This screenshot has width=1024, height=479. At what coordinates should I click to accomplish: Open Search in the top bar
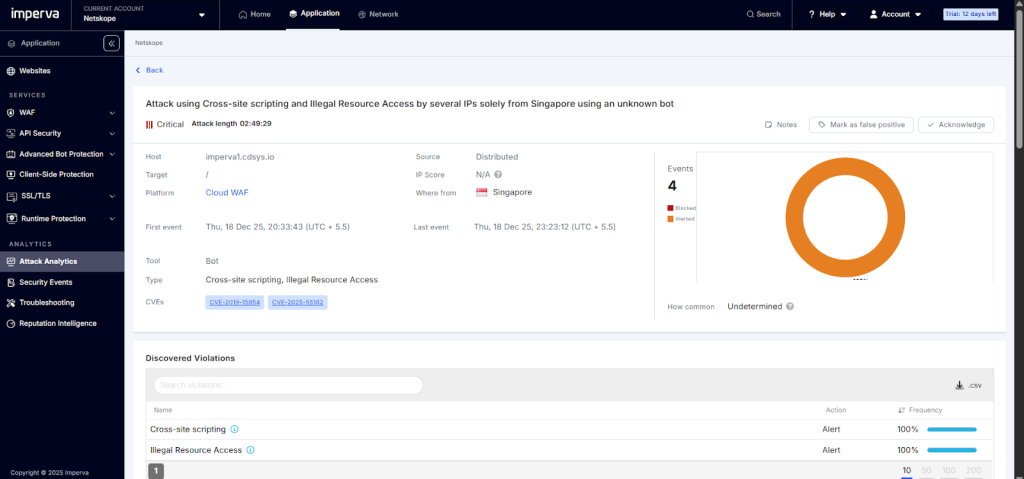(763, 14)
